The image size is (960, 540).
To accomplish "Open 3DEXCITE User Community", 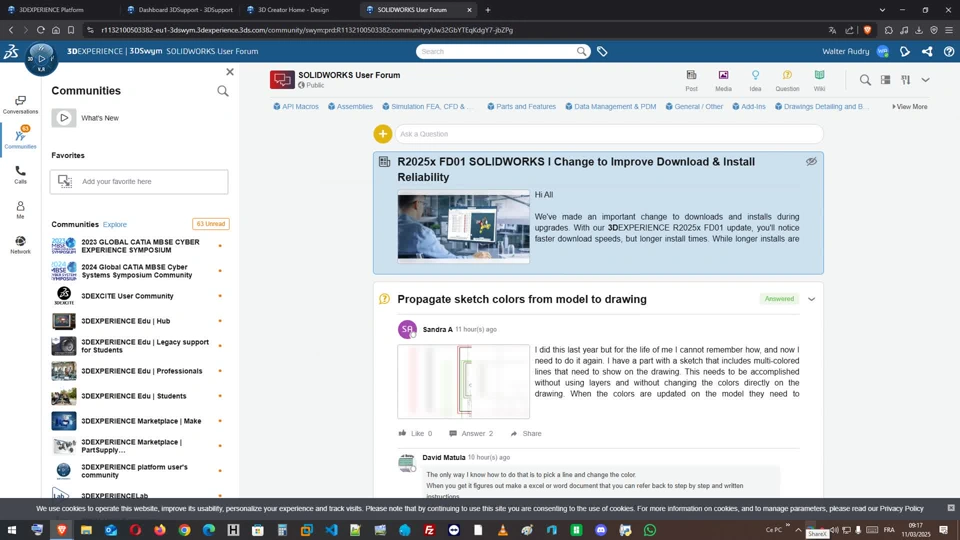I will point(127,296).
